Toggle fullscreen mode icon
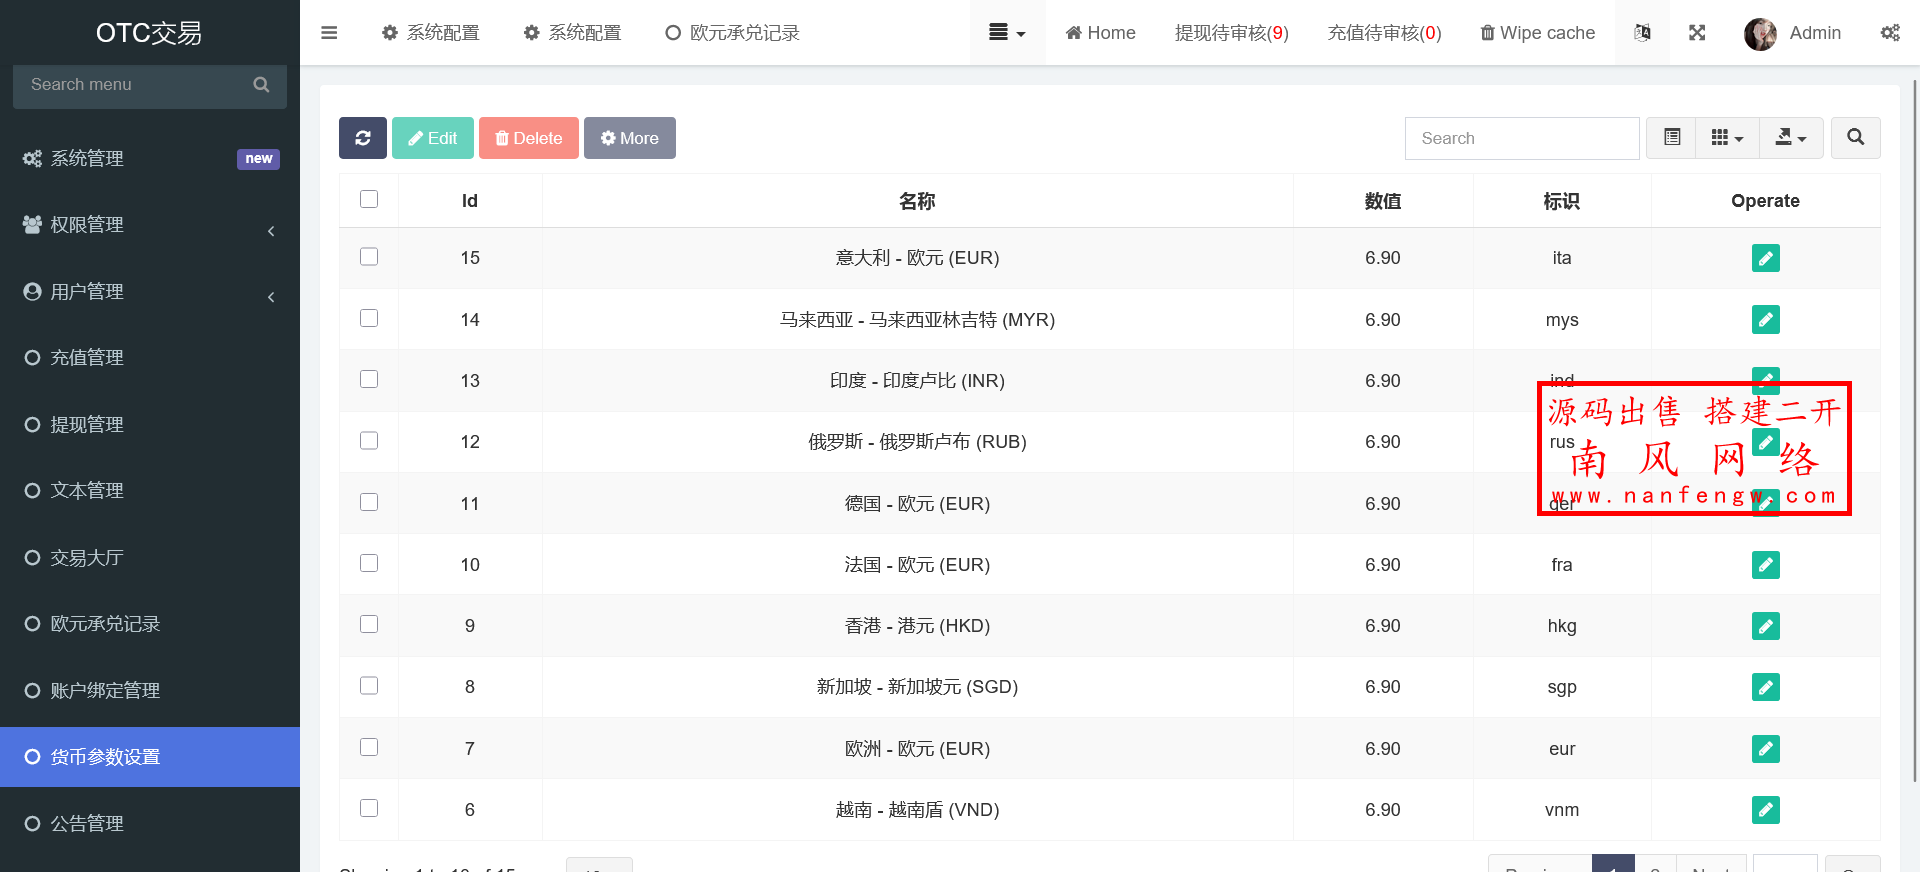The image size is (1920, 872). pos(1697,33)
